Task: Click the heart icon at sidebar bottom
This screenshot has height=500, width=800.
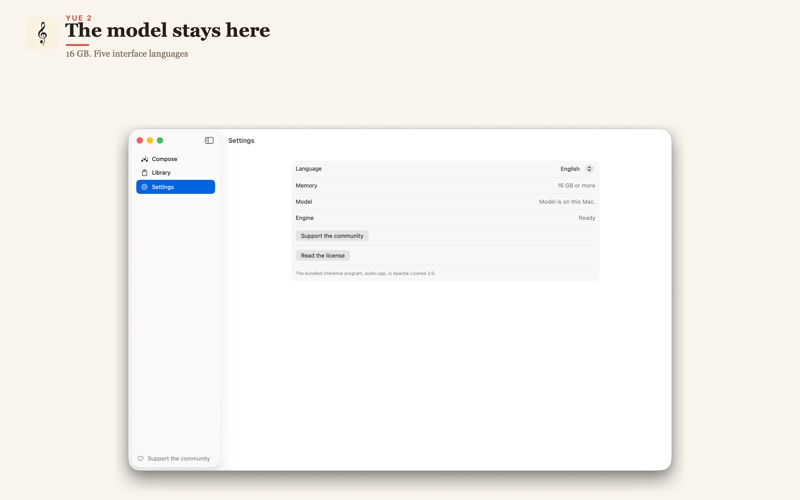Action: pyautogui.click(x=141, y=459)
